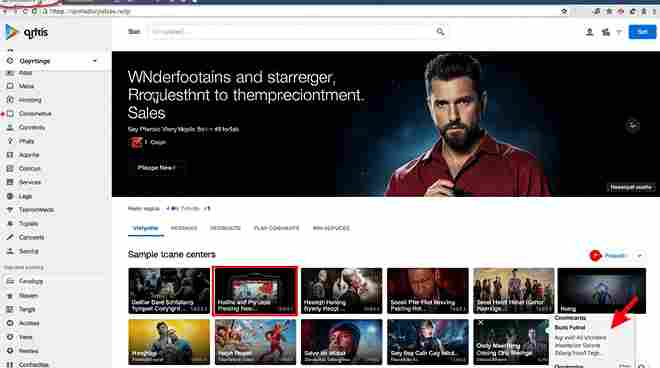Click the browser reload button
Viewport: 660px width, 368px height.
pos(25,11)
